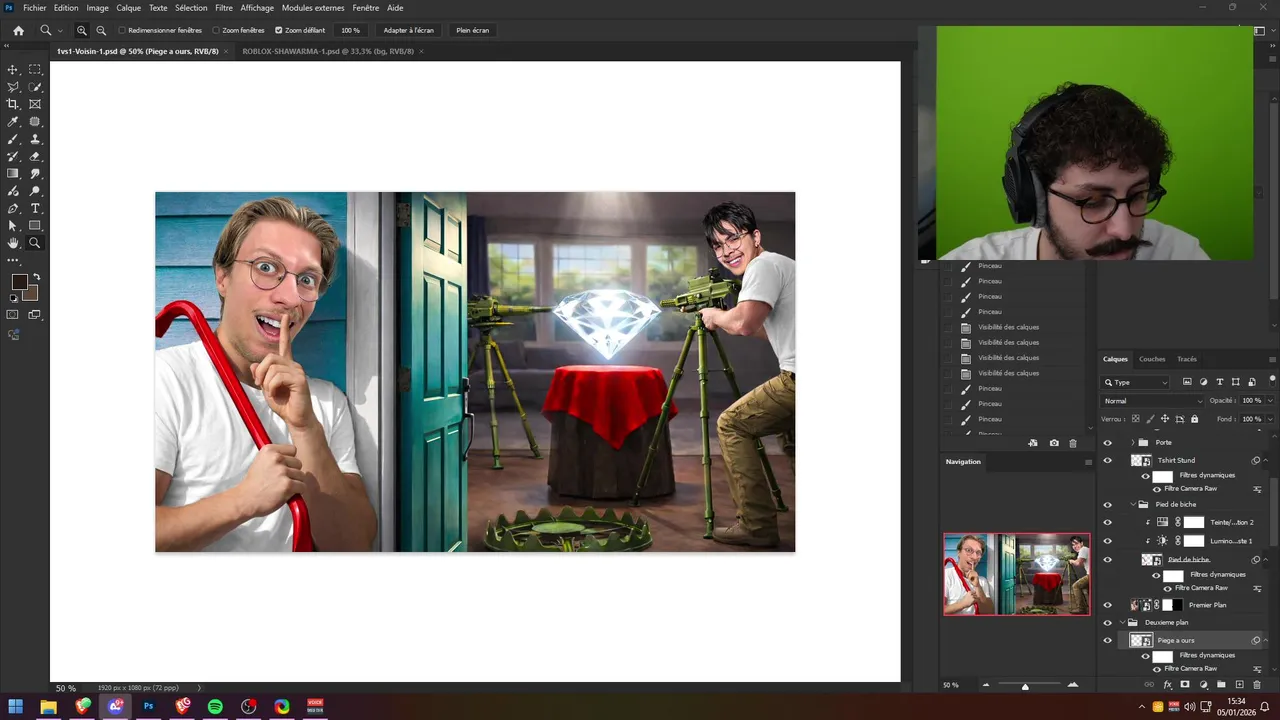Select the Move tool

click(13, 69)
